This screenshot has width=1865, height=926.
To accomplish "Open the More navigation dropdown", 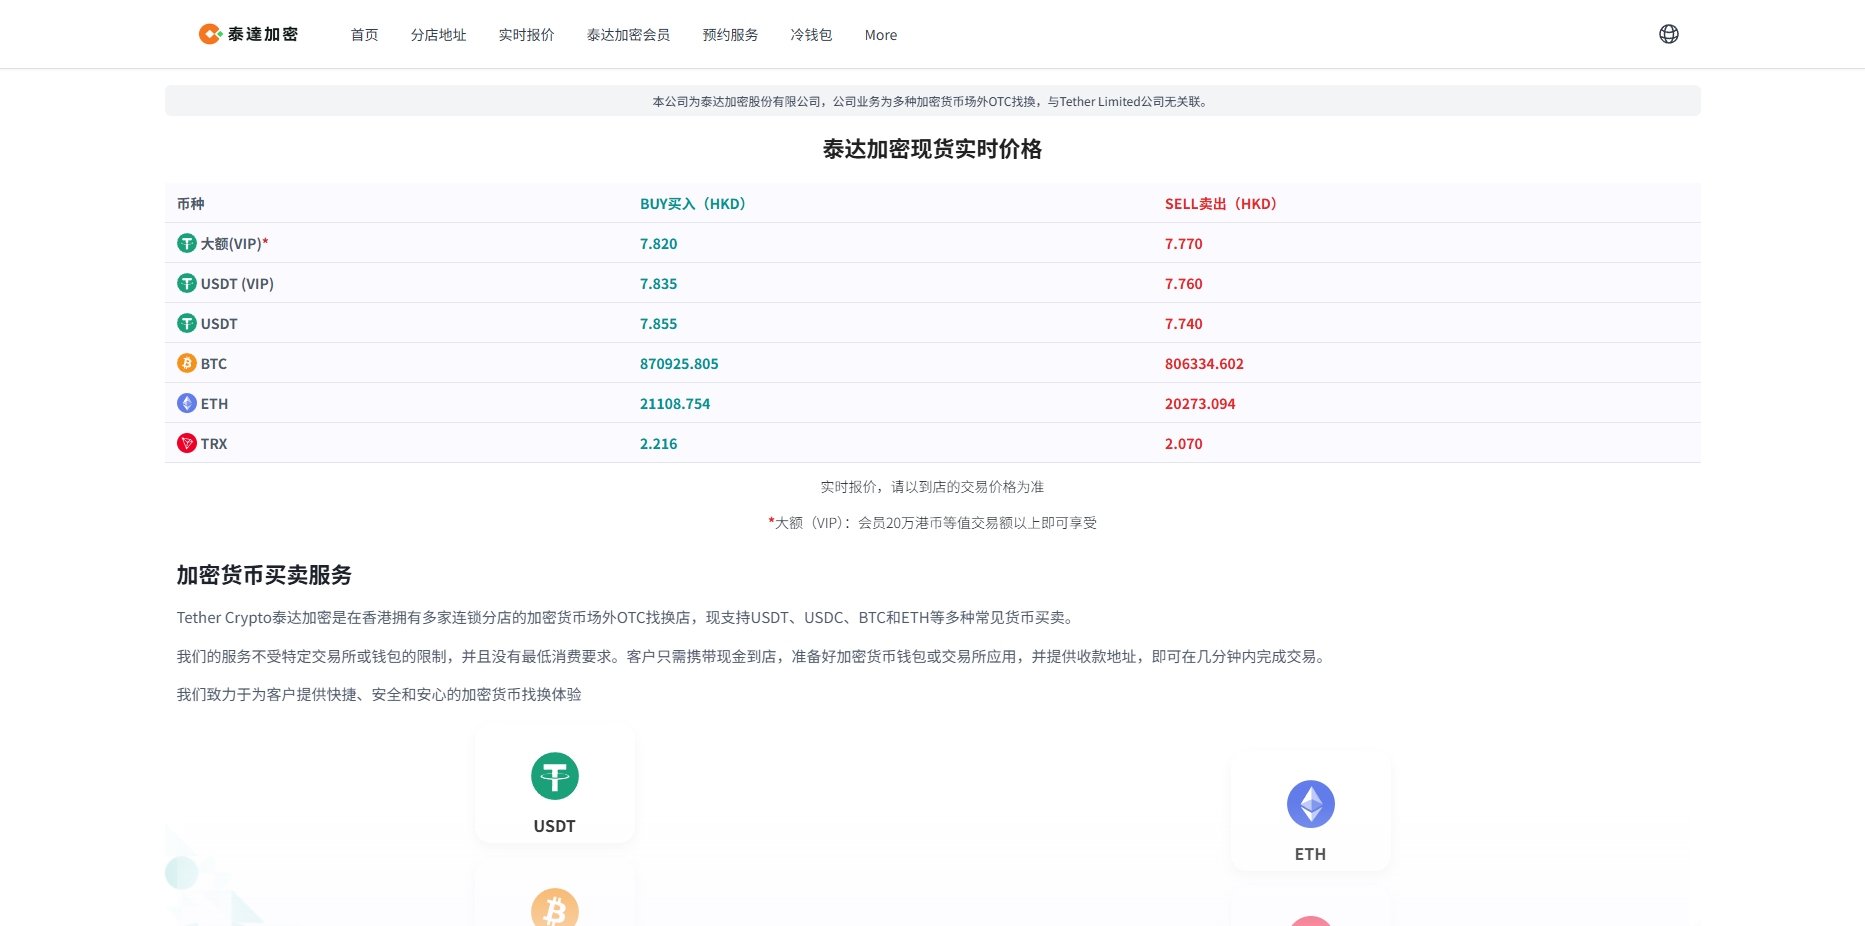I will click(880, 34).
